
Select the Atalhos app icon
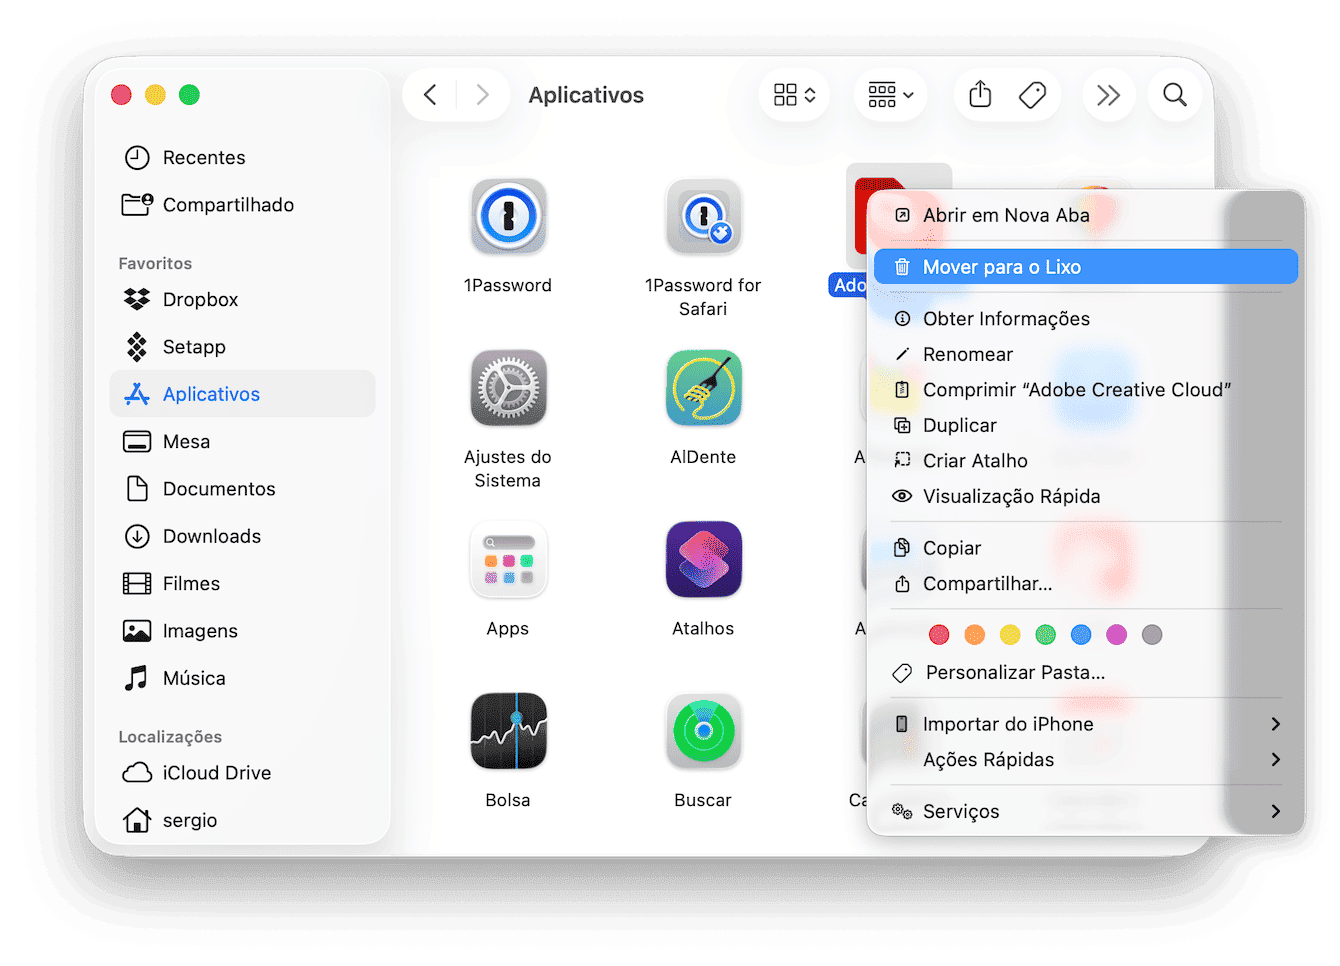pos(703,560)
